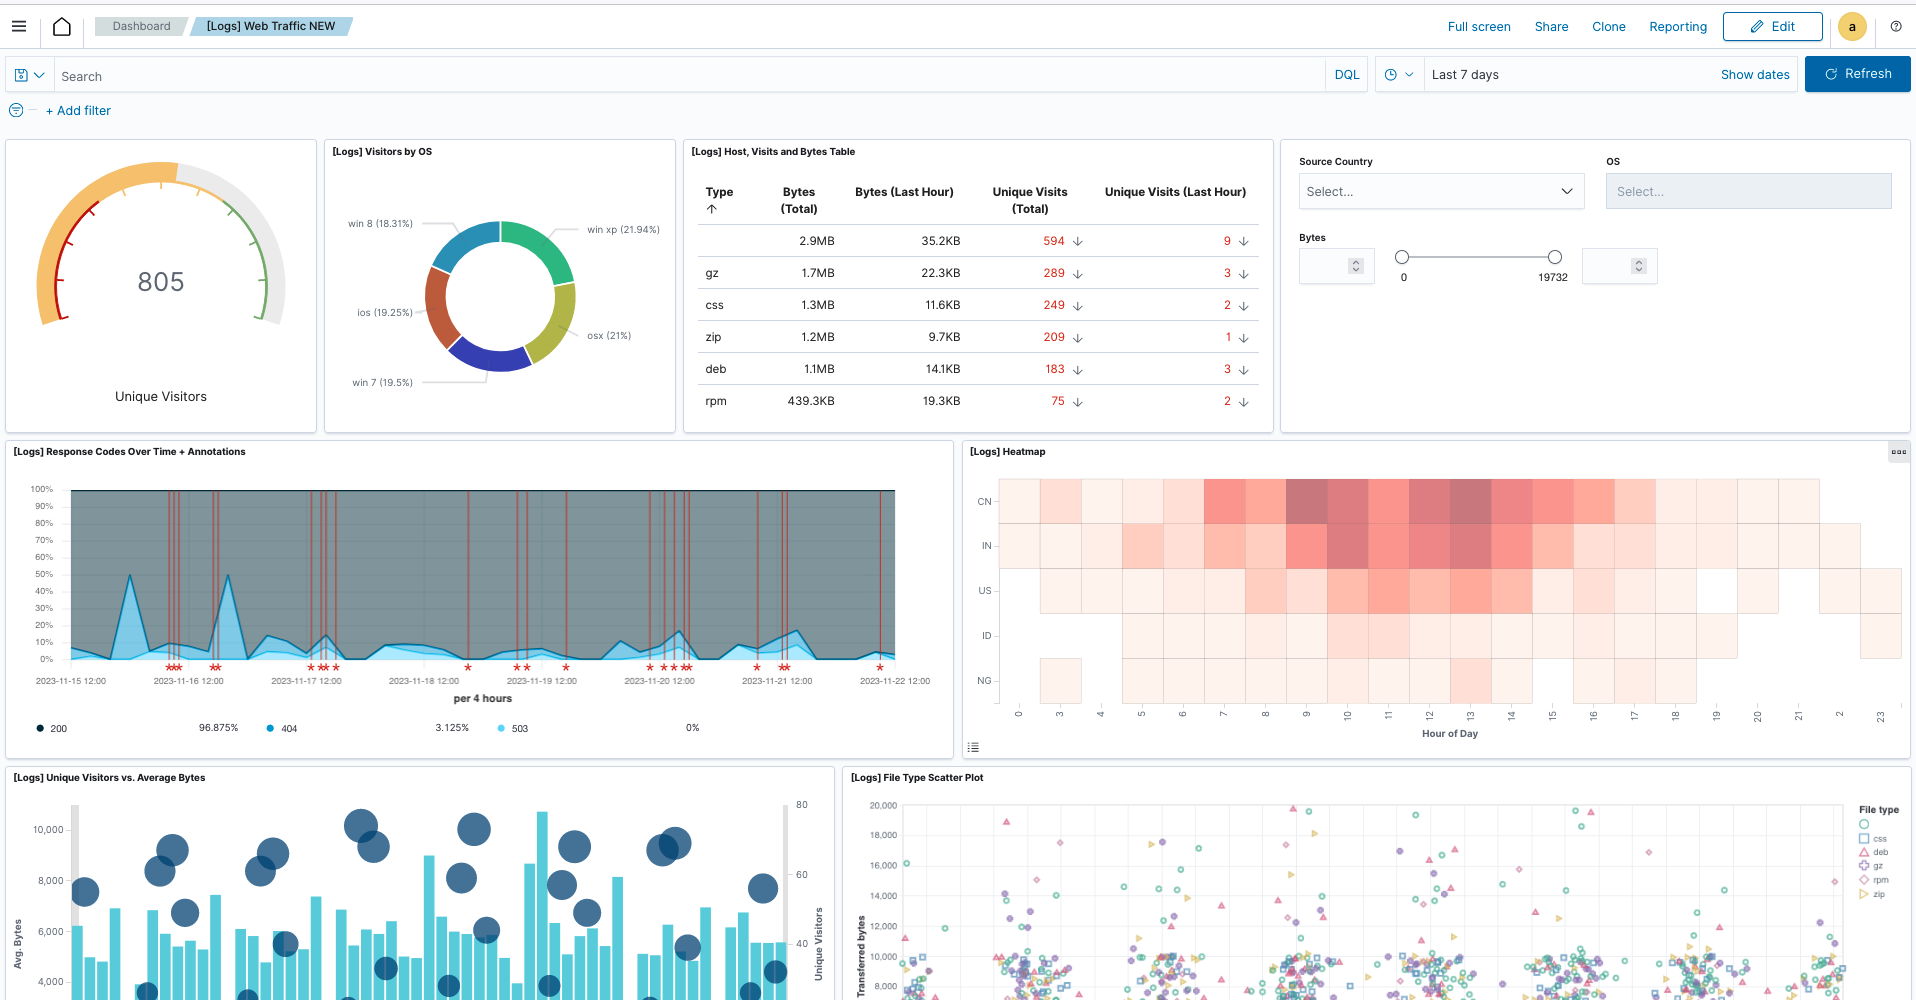
Task: Open the Last 7 days time picker
Action: point(1465,75)
